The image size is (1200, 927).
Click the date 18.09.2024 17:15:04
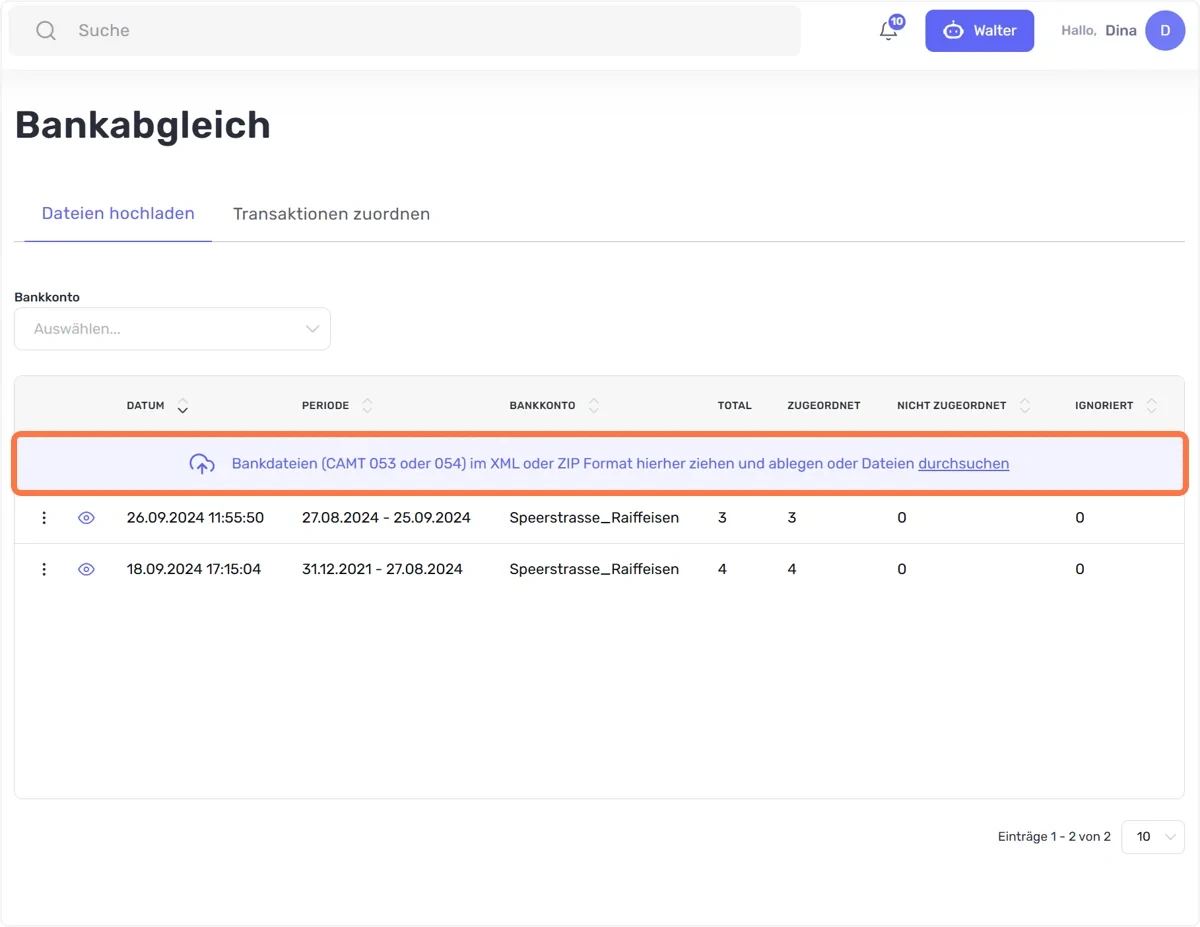tap(194, 569)
